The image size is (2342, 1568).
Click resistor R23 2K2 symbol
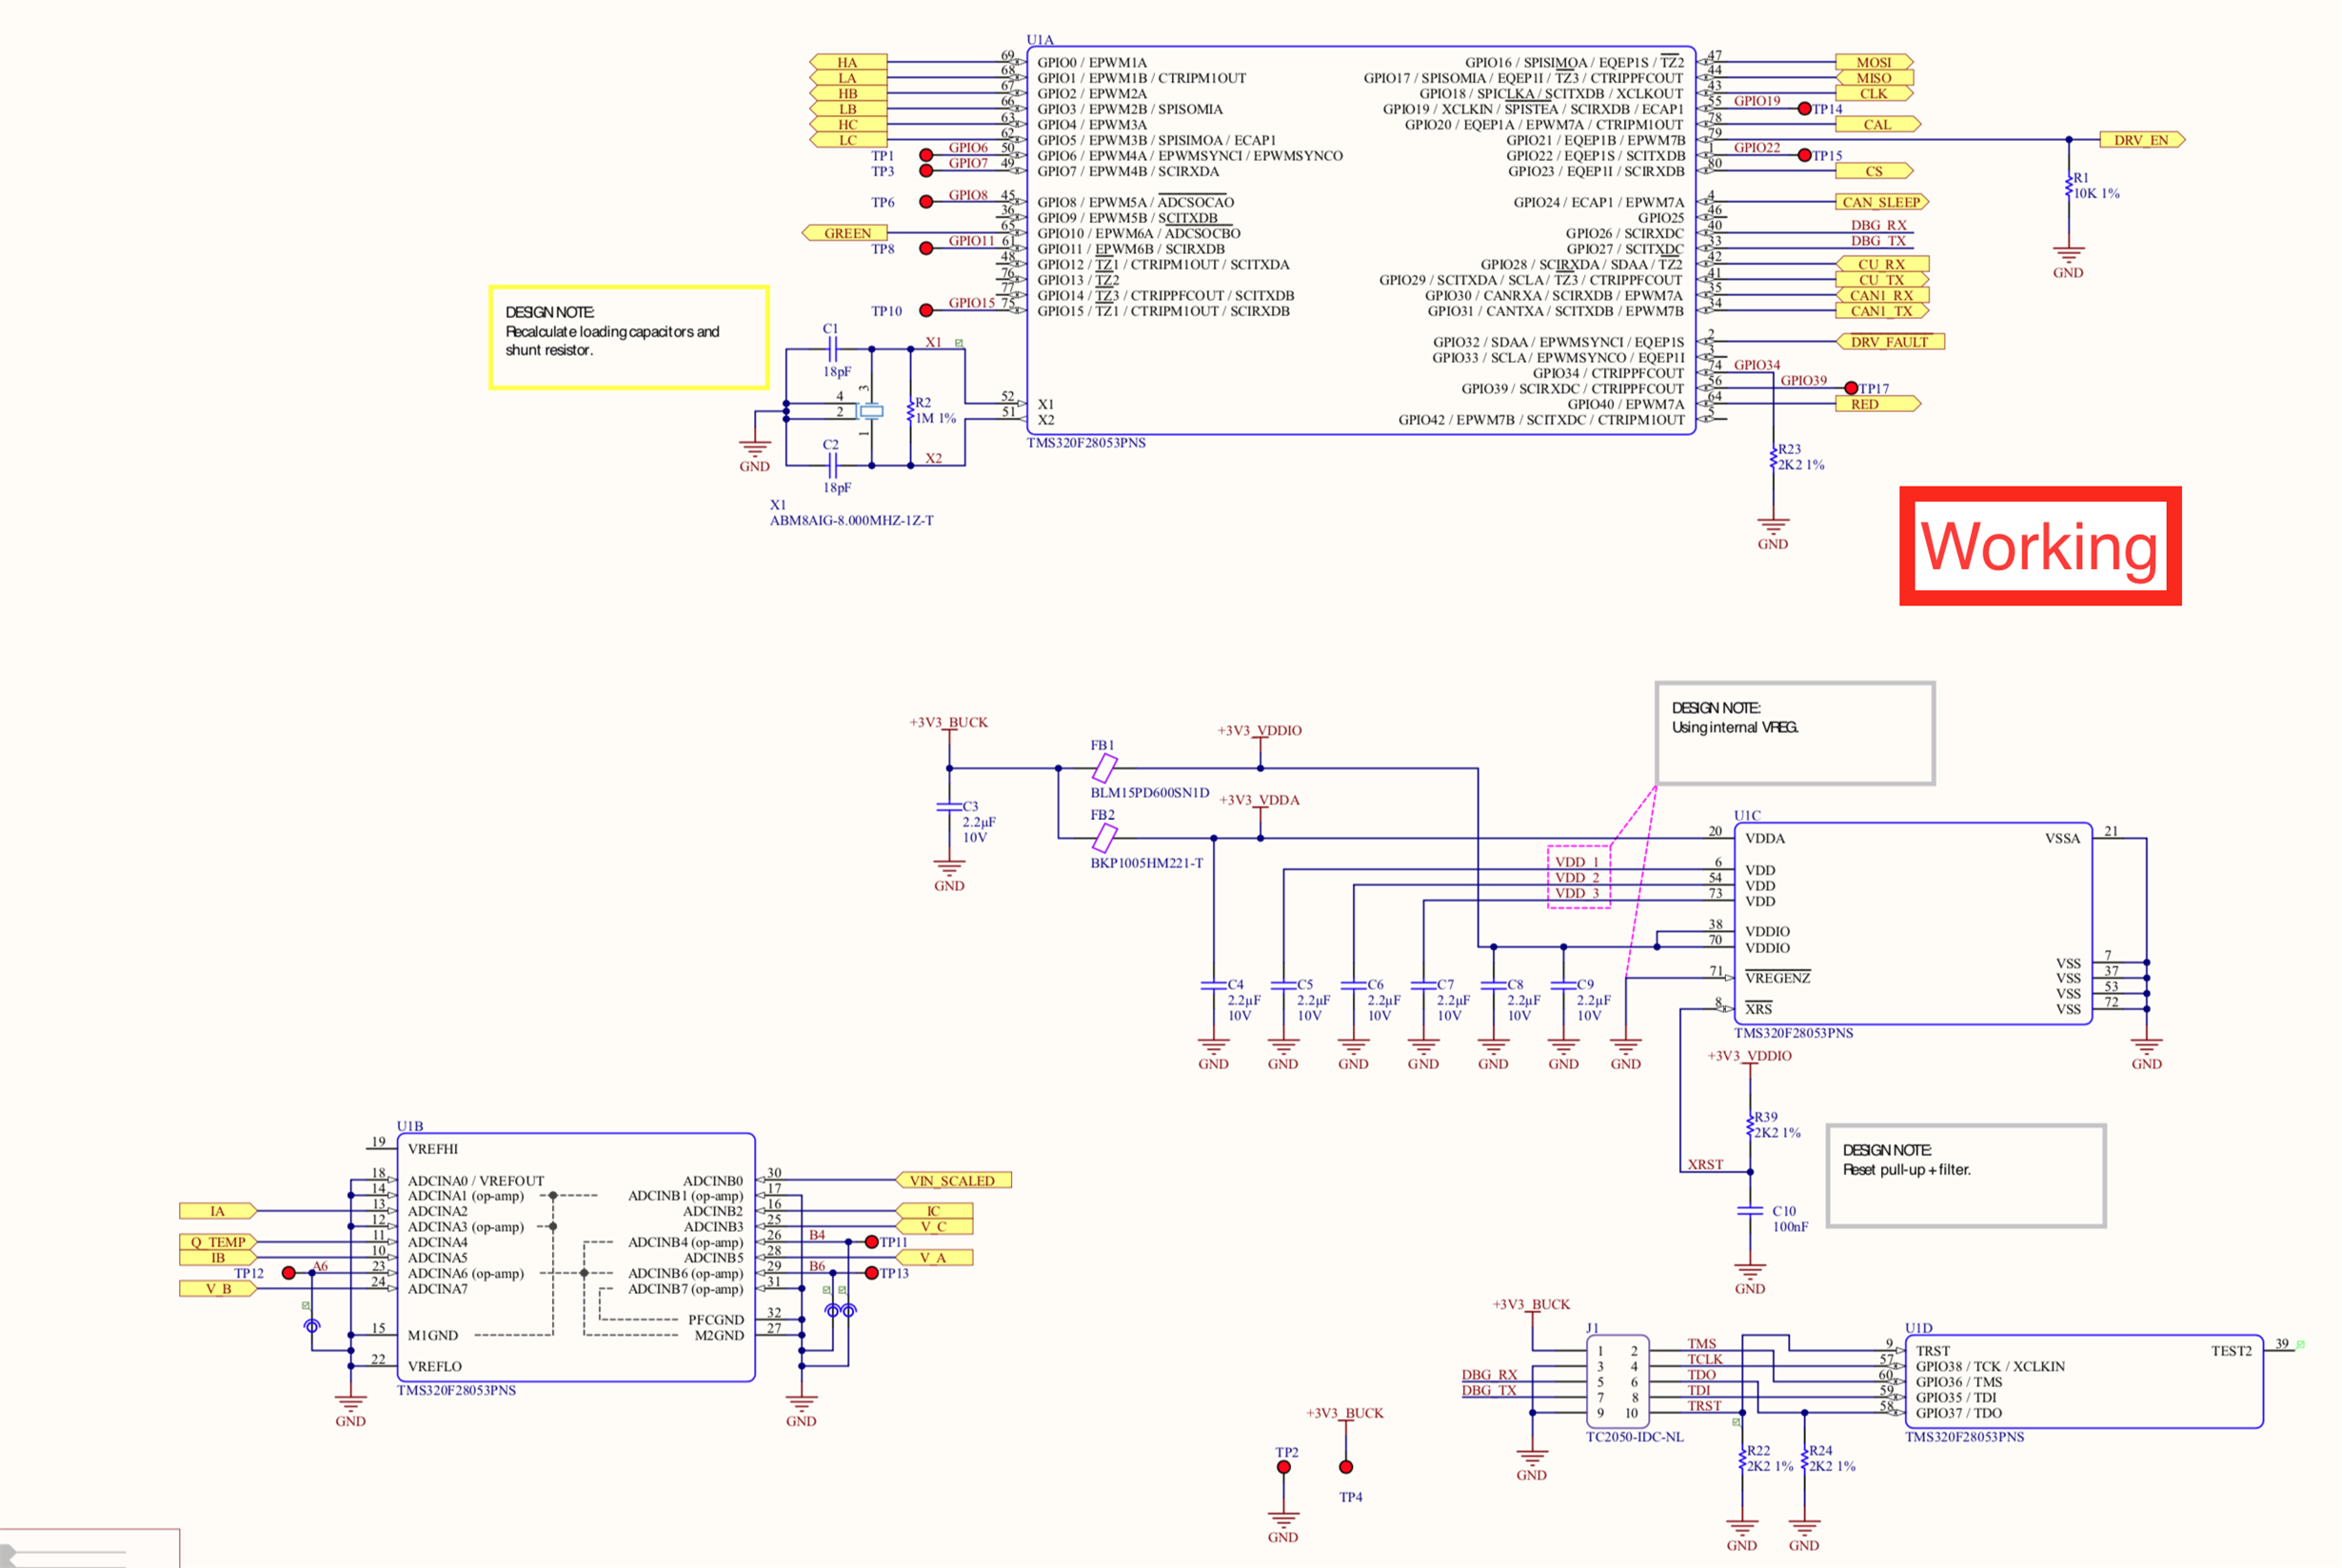point(1774,457)
